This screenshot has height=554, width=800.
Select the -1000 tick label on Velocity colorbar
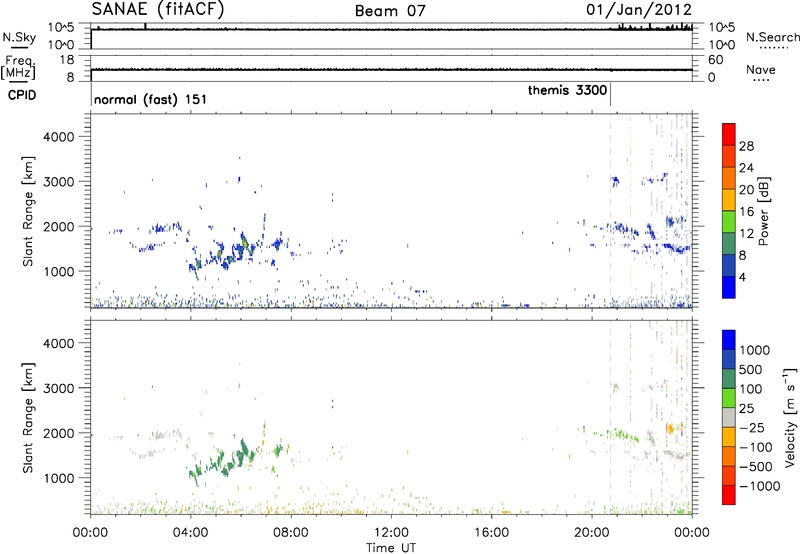tap(759, 486)
